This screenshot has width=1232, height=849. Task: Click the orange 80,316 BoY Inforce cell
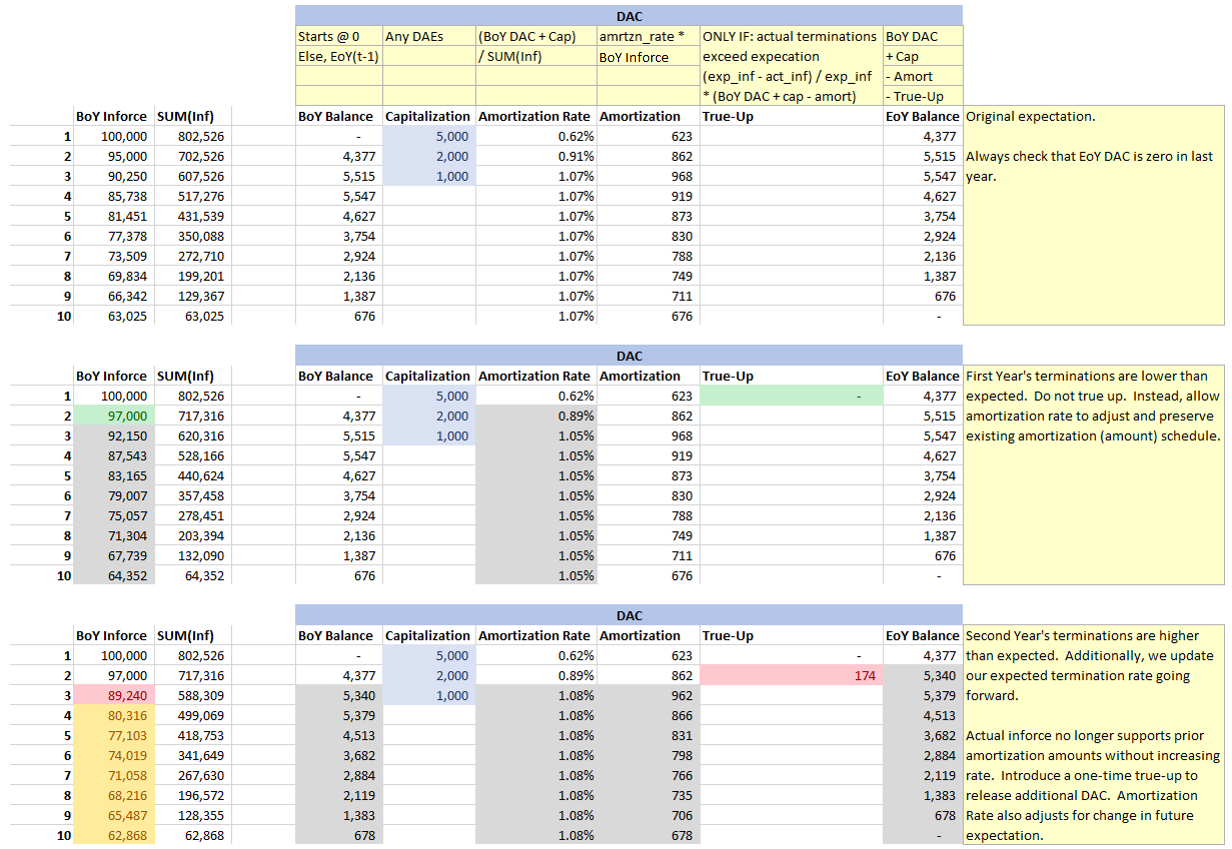tap(114, 716)
